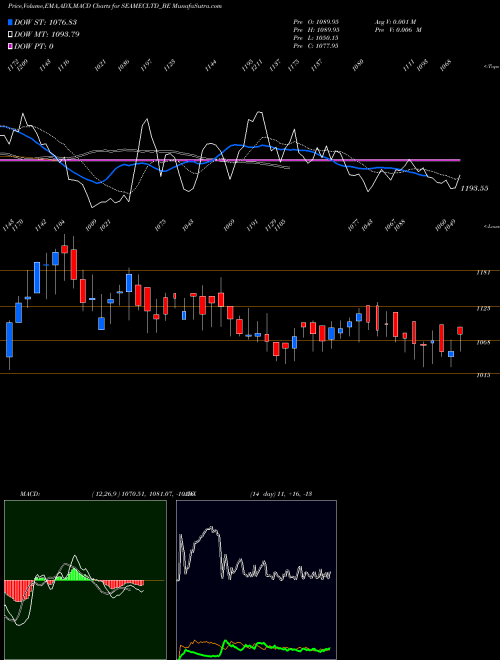Select the 'DOW MT: 1093.79' legend text
500x660 pixels.
[x=47, y=35]
